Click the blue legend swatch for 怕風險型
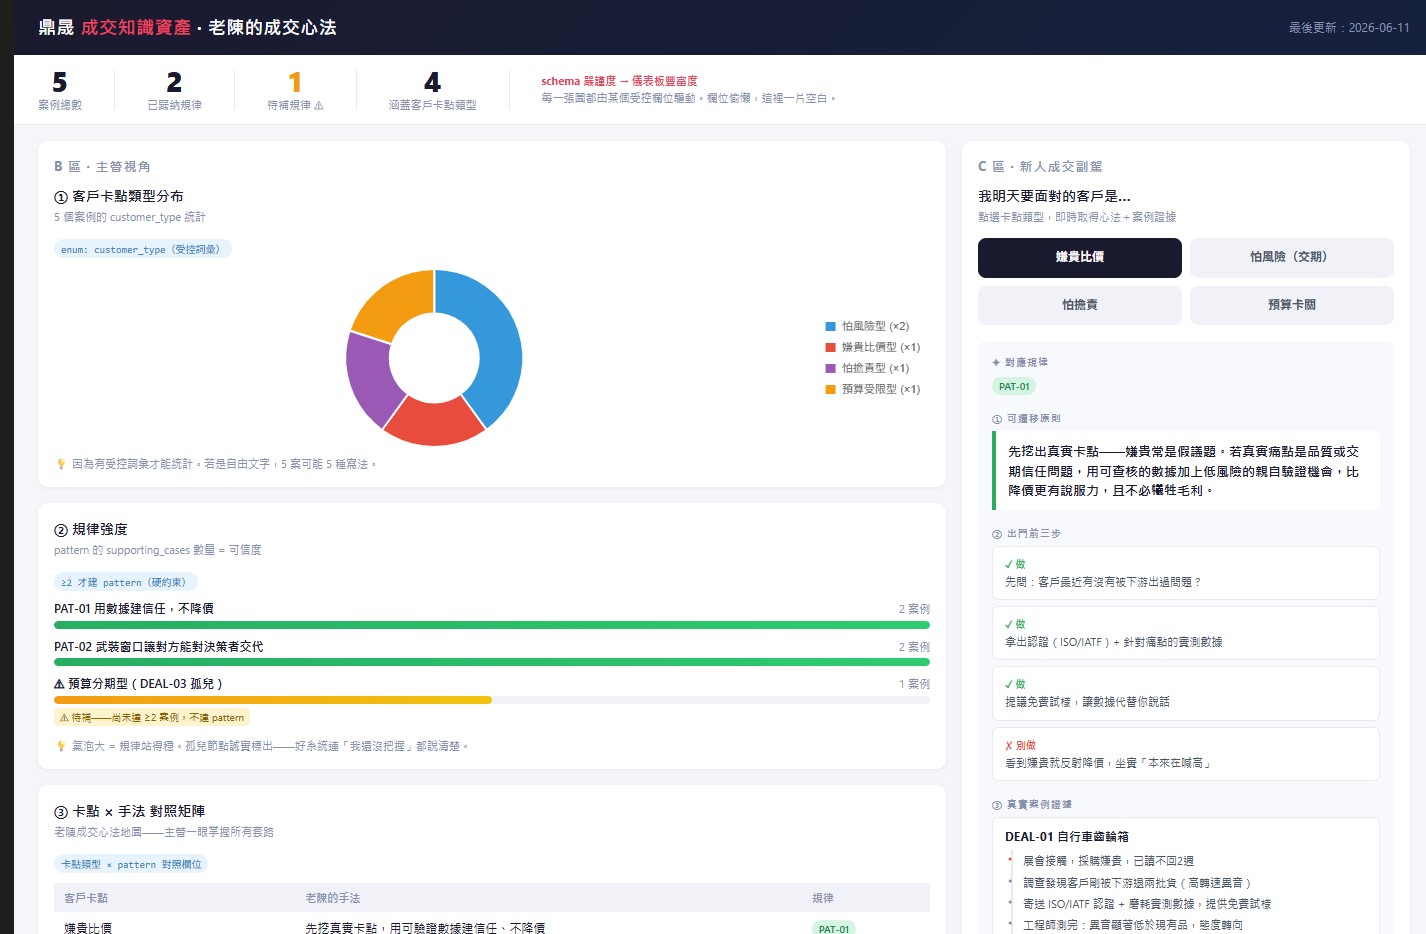The height and width of the screenshot is (934, 1426). point(830,326)
